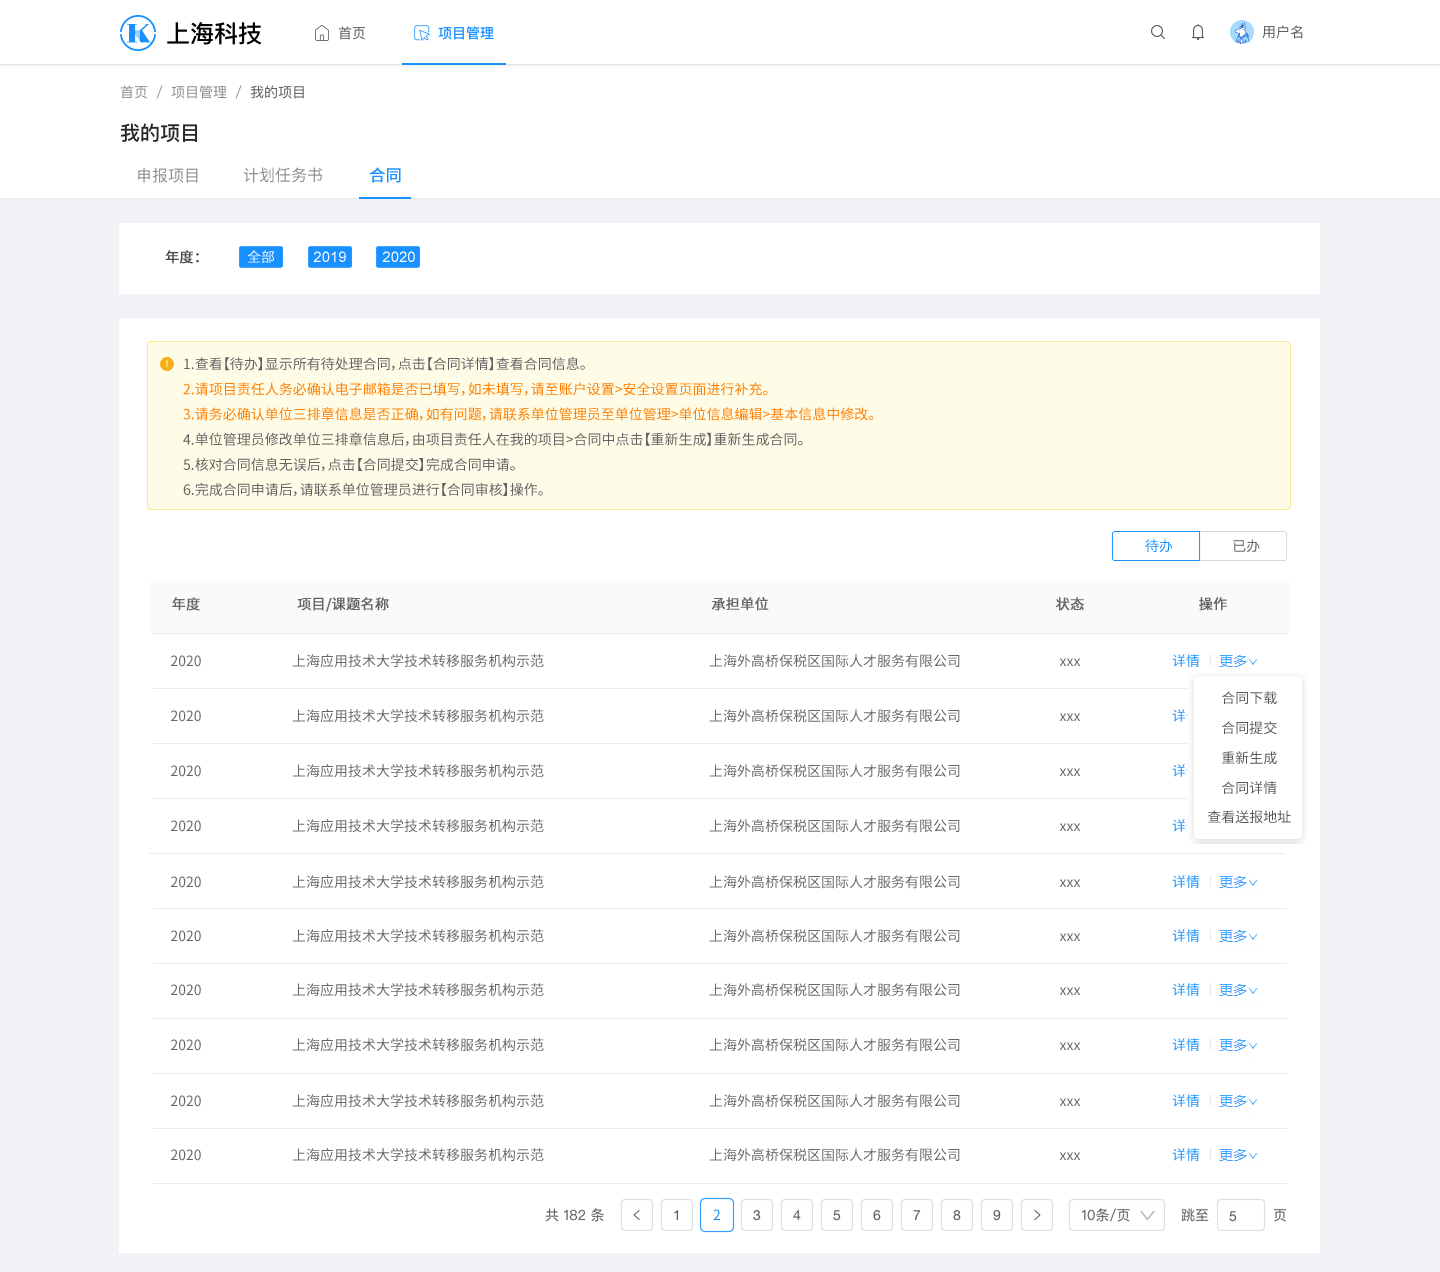1440x1272 pixels.
Task: Open notifications via the bell icon
Action: tap(1198, 32)
